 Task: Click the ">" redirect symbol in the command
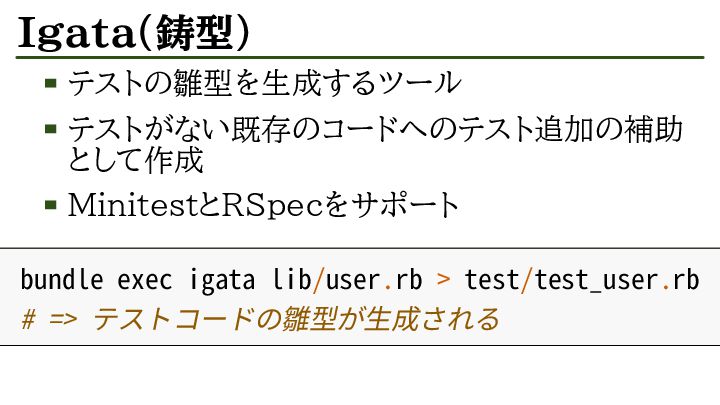[x=444, y=280]
